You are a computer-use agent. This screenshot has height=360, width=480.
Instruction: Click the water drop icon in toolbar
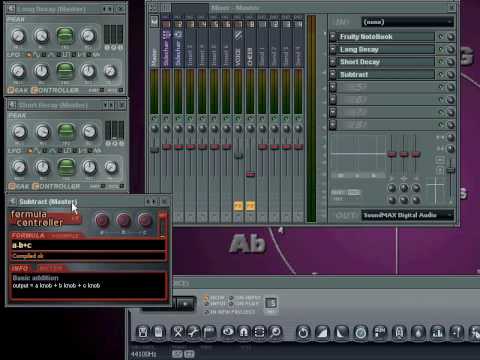tap(419, 332)
